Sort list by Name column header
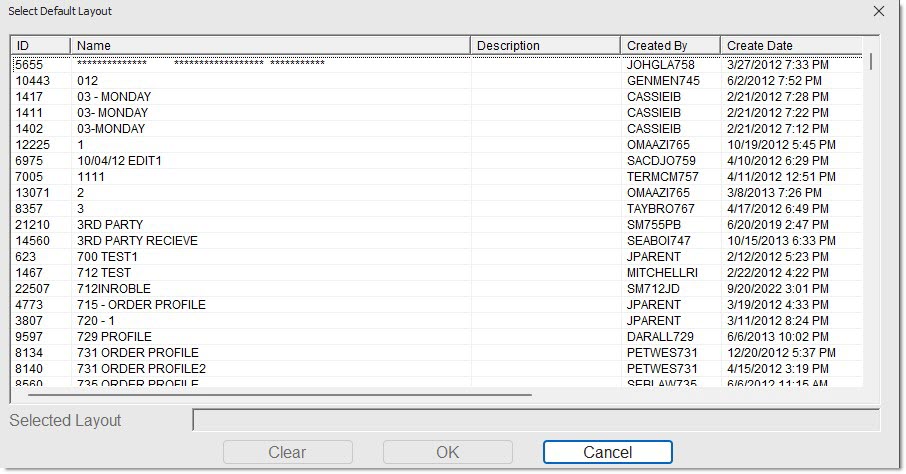This screenshot has height=474, width=906. tap(270, 46)
